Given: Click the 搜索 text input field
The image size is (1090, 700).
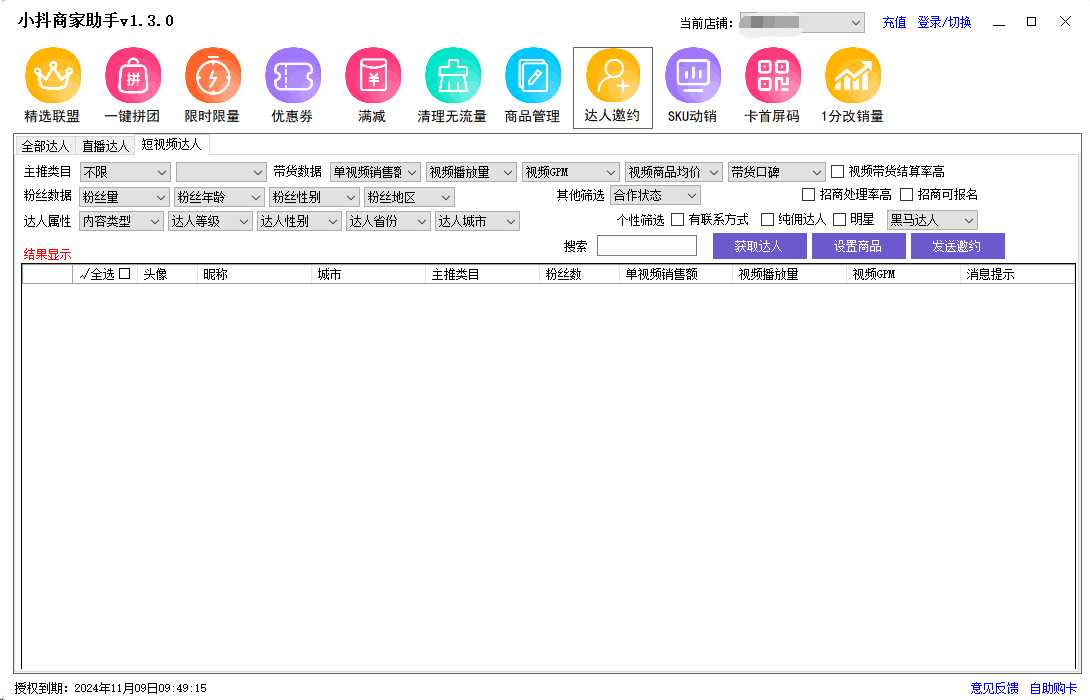Looking at the screenshot, I should [646, 246].
